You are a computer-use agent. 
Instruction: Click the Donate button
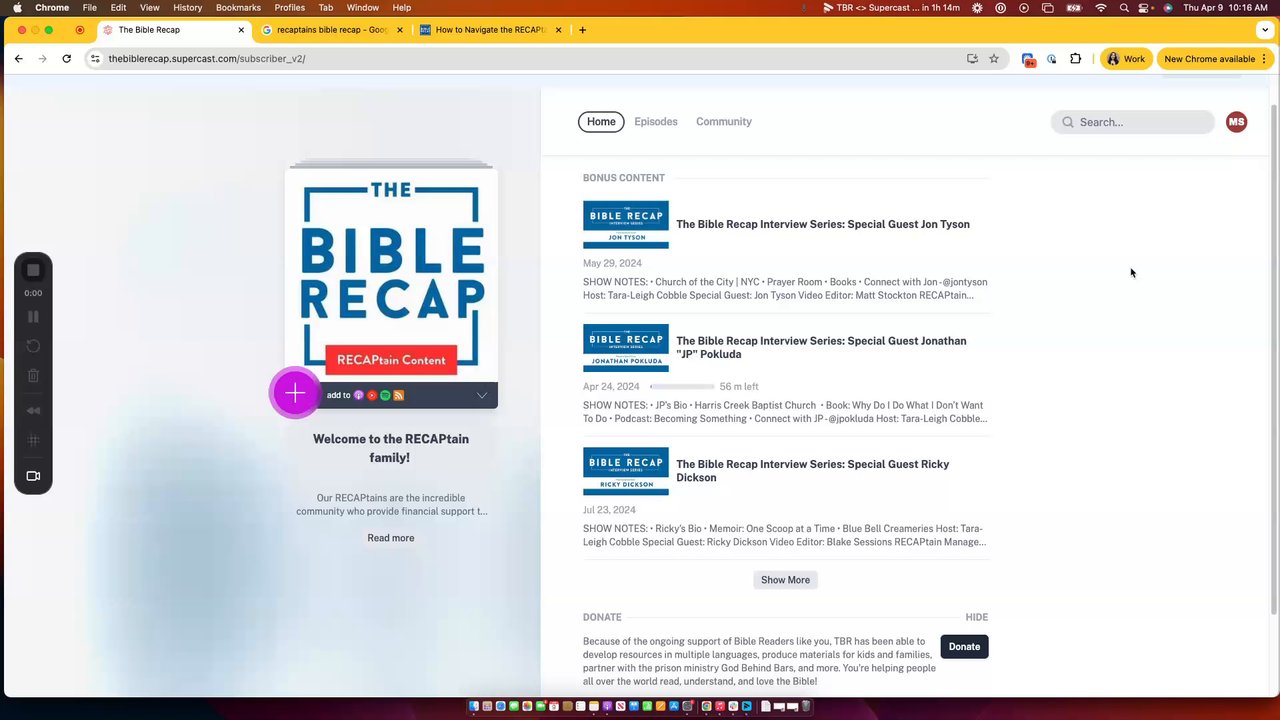(964, 646)
